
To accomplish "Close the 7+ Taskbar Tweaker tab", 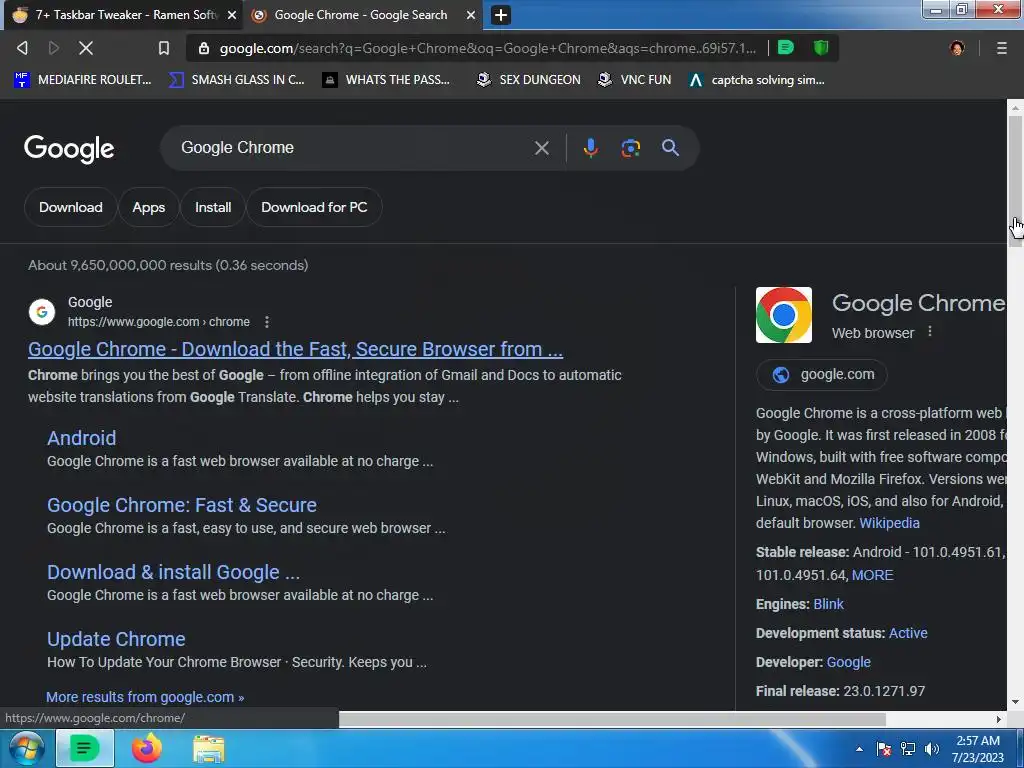I will tap(232, 15).
